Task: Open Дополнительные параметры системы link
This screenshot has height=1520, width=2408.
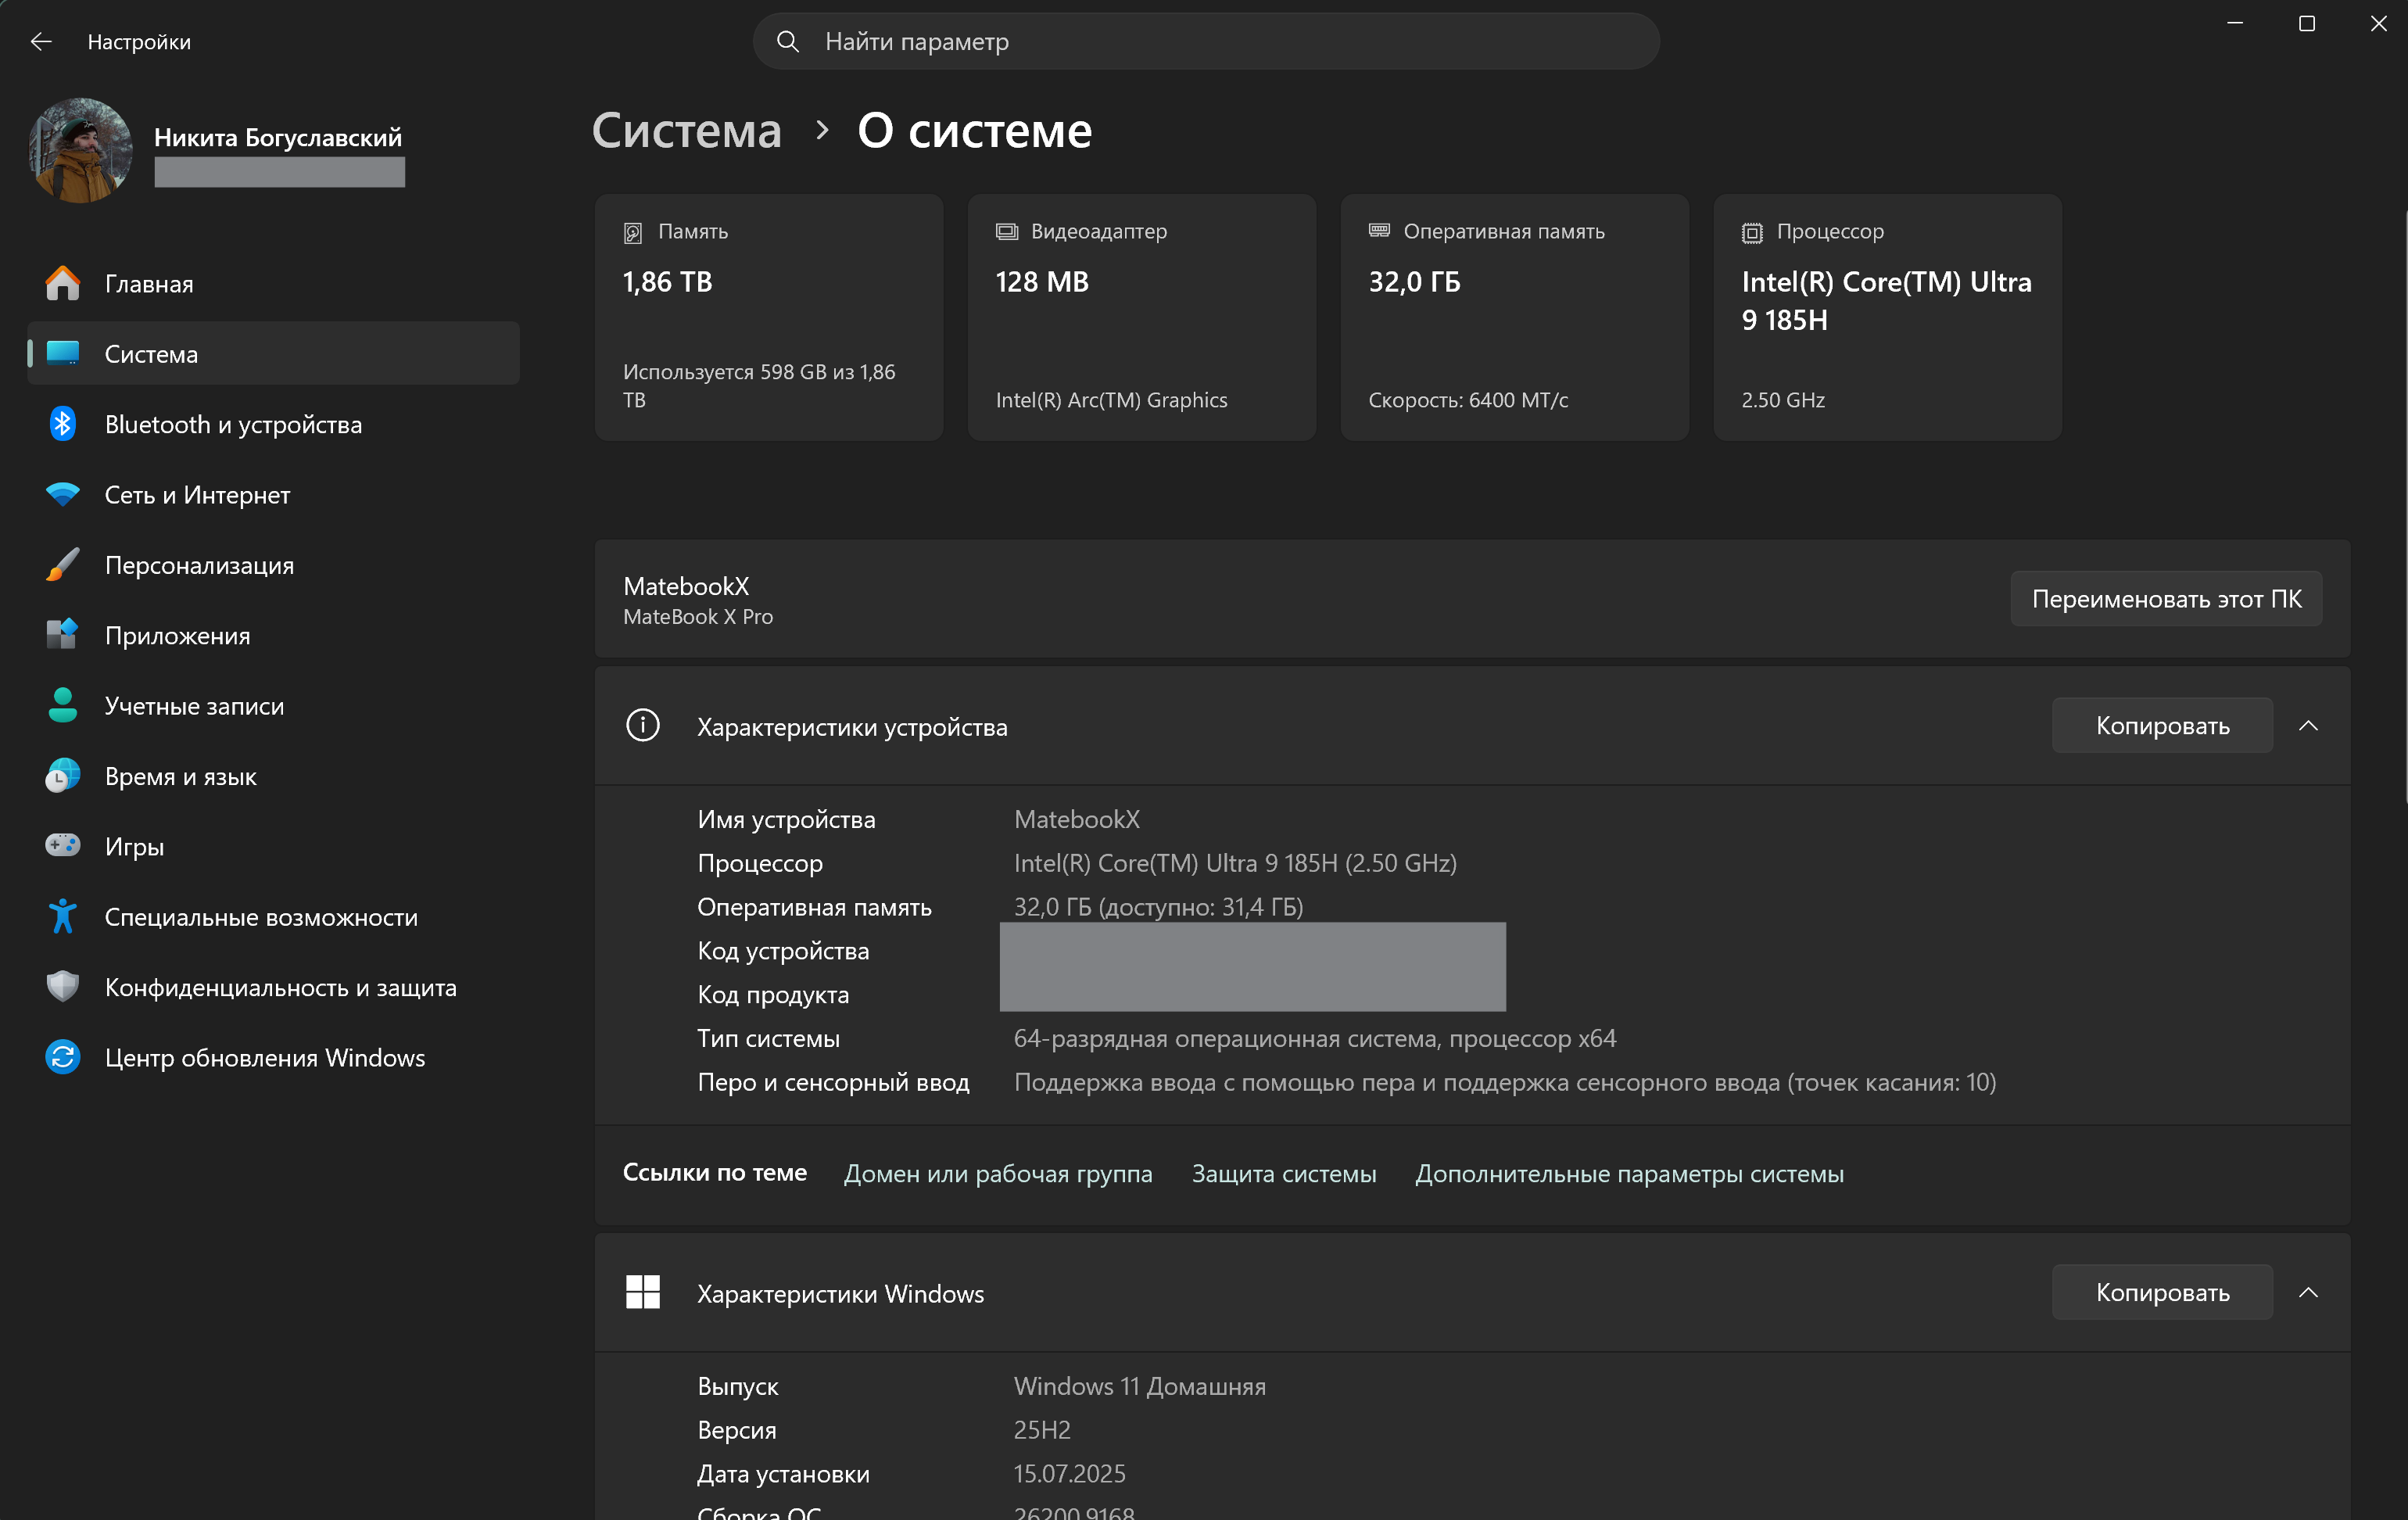Action: 1630,1173
